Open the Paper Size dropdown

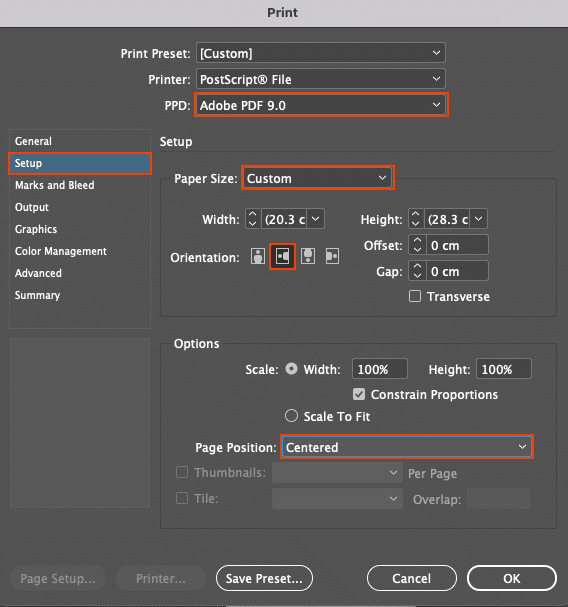318,178
